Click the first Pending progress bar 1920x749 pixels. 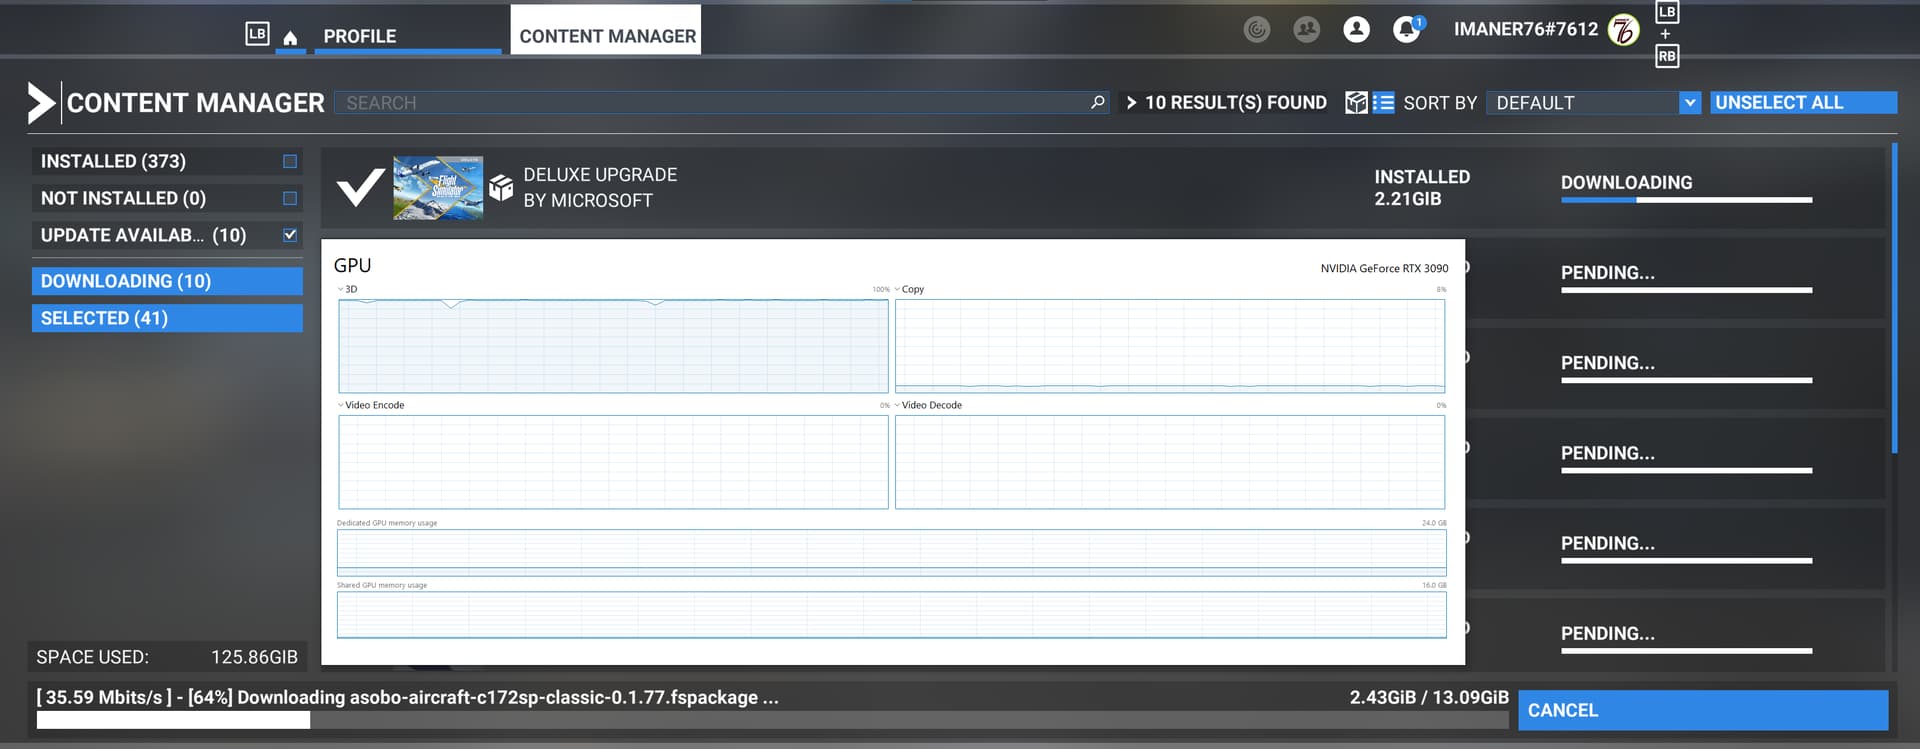tap(1686, 290)
